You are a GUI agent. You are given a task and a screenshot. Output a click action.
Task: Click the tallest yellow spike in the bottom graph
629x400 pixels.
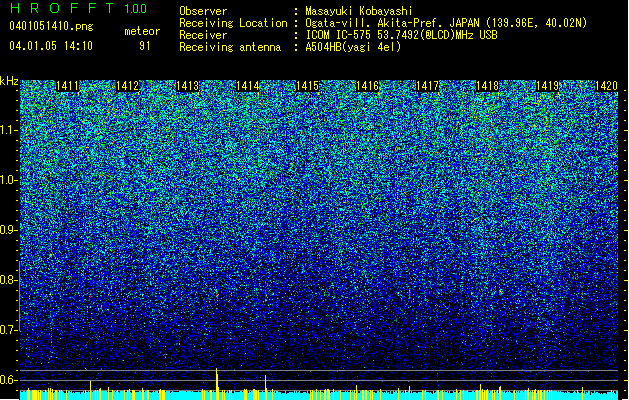[x=217, y=383]
